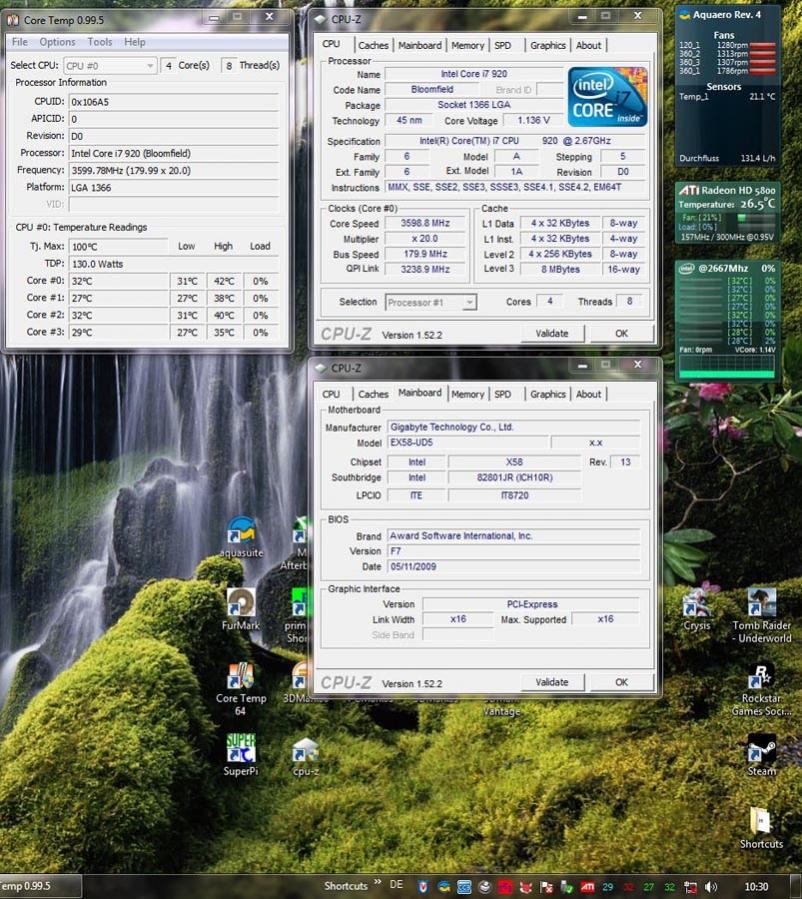
Task: Launch the Crysis desktop shortcut
Action: (697, 609)
